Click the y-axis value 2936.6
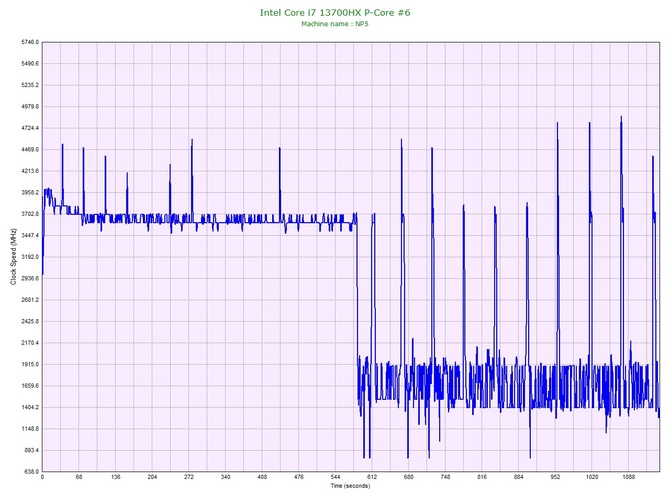The height and width of the screenshot is (503, 670). point(30,279)
